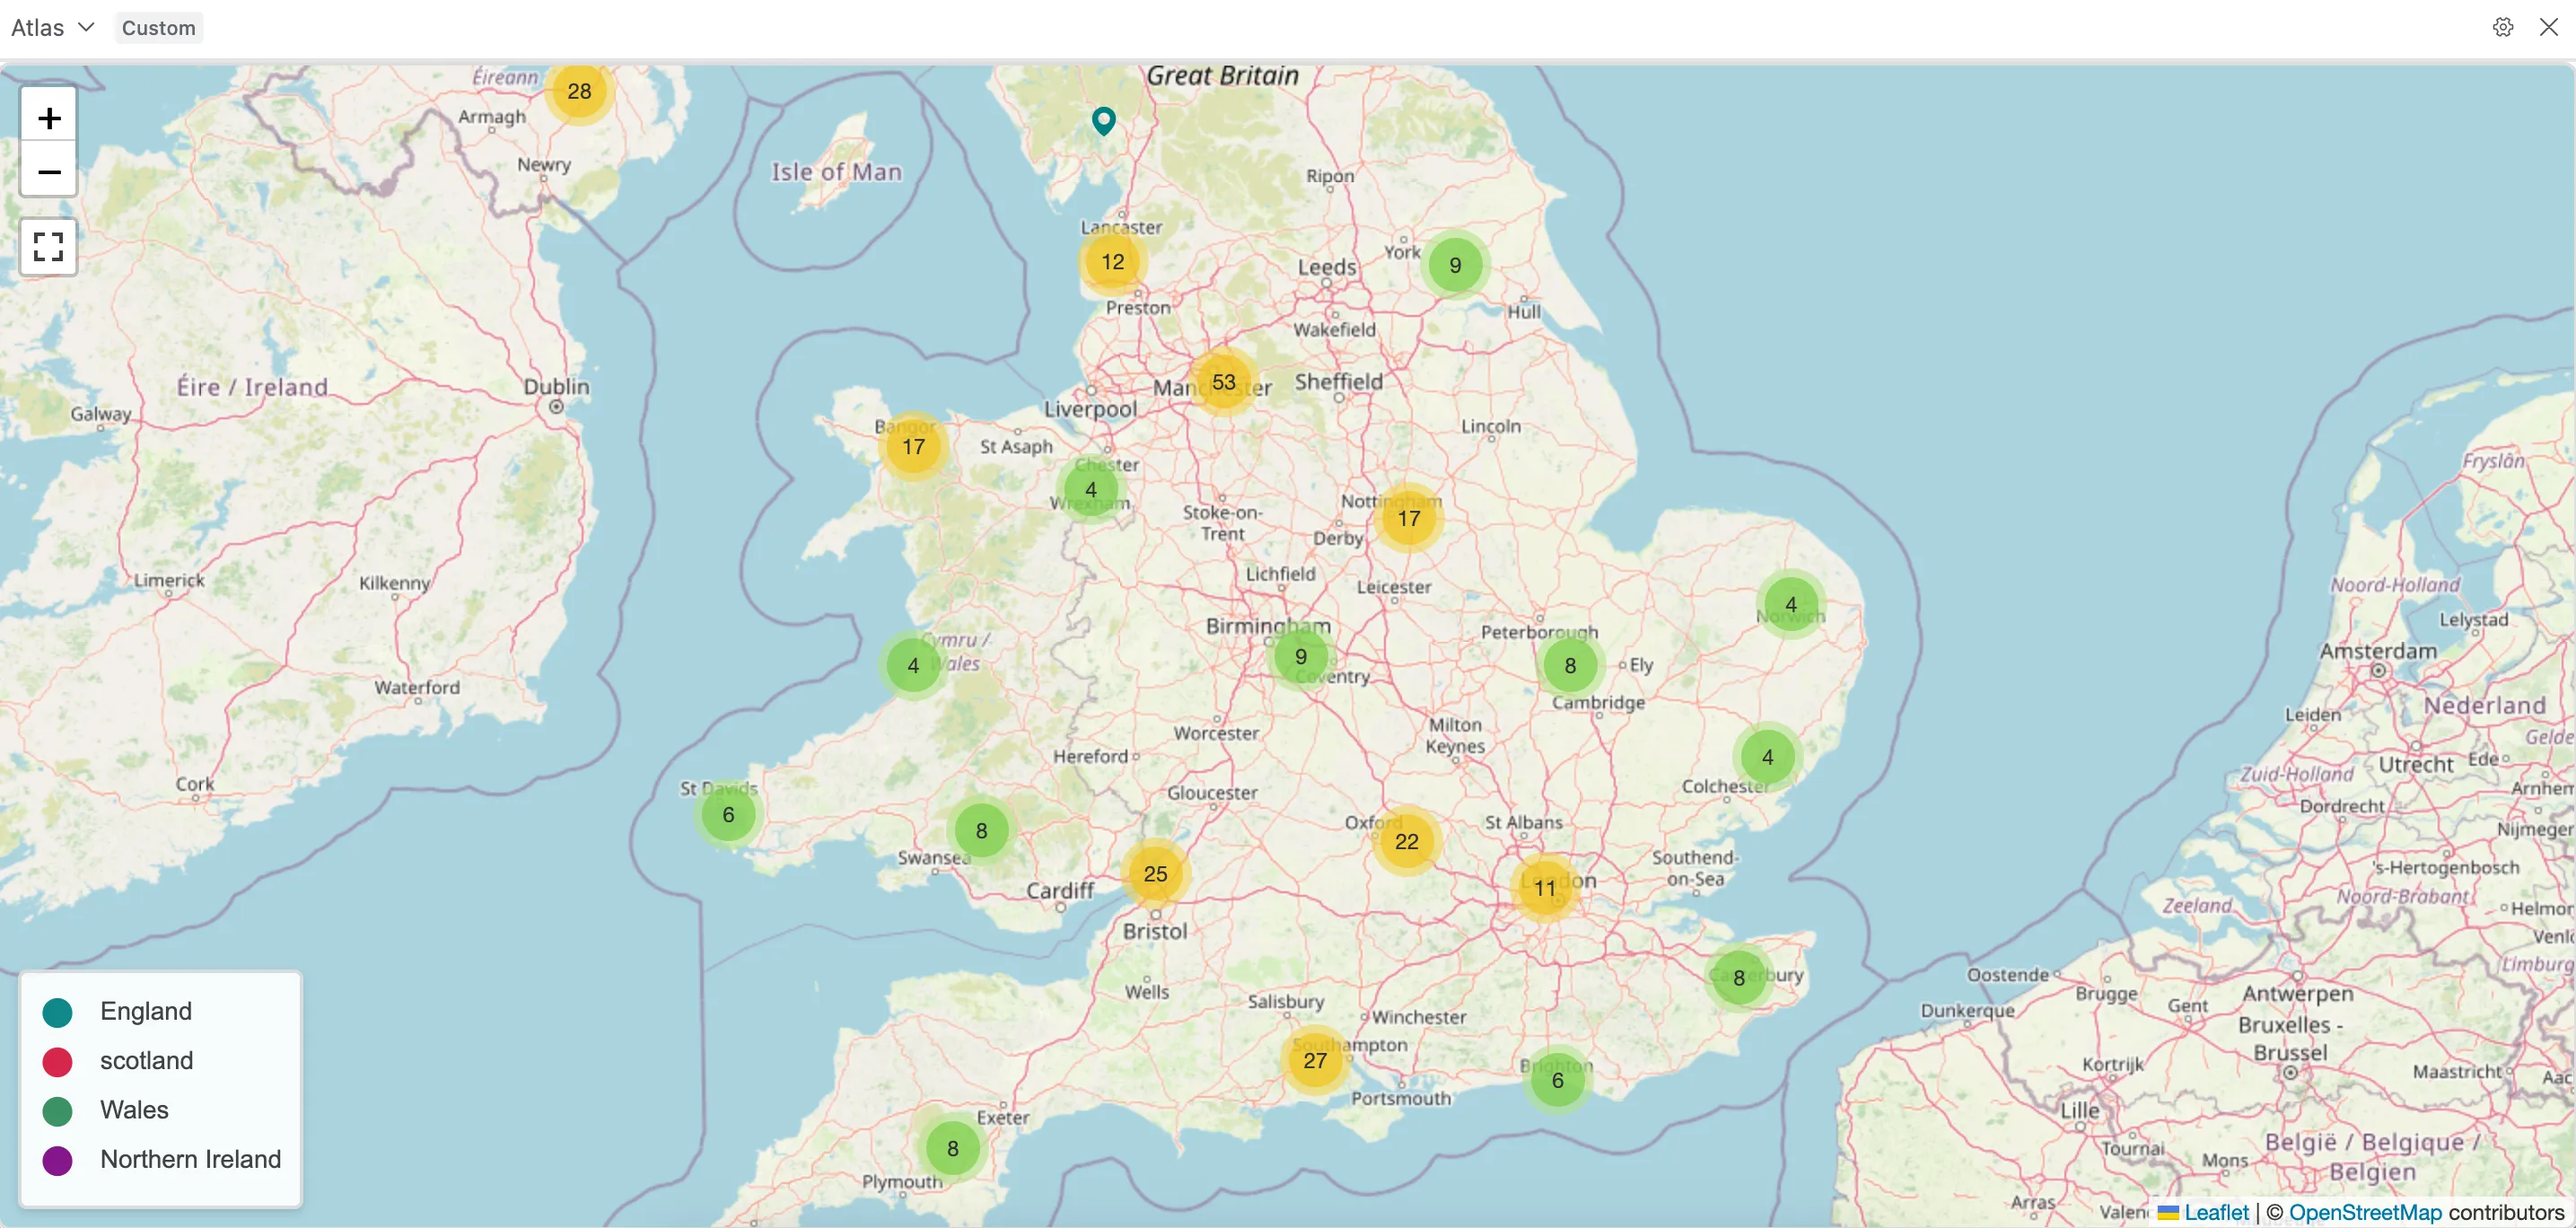Select the Custom tag
This screenshot has width=2576, height=1228.
158,28
